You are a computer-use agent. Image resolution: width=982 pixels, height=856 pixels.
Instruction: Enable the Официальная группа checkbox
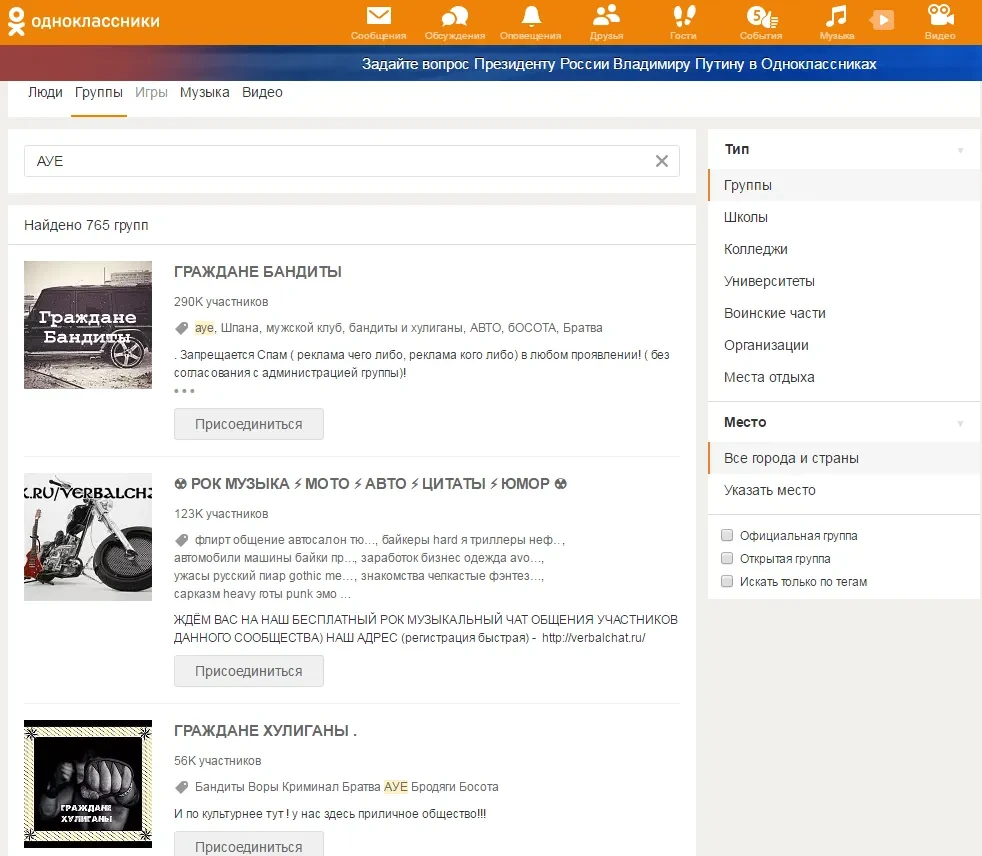point(727,536)
